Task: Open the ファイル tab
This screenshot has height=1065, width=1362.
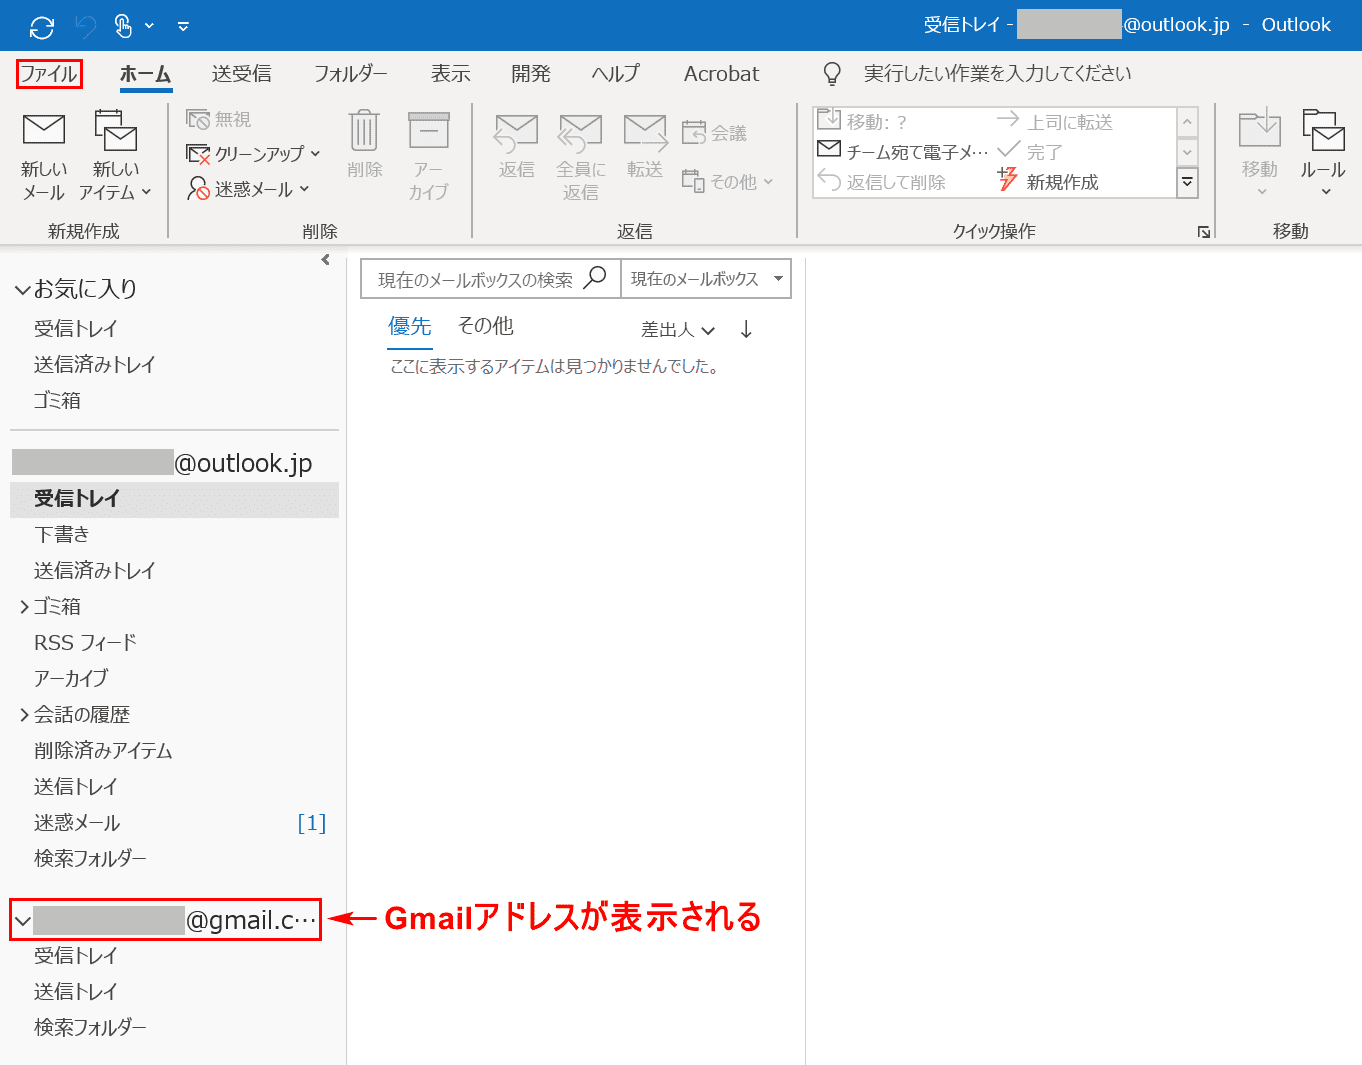Action: 49,73
